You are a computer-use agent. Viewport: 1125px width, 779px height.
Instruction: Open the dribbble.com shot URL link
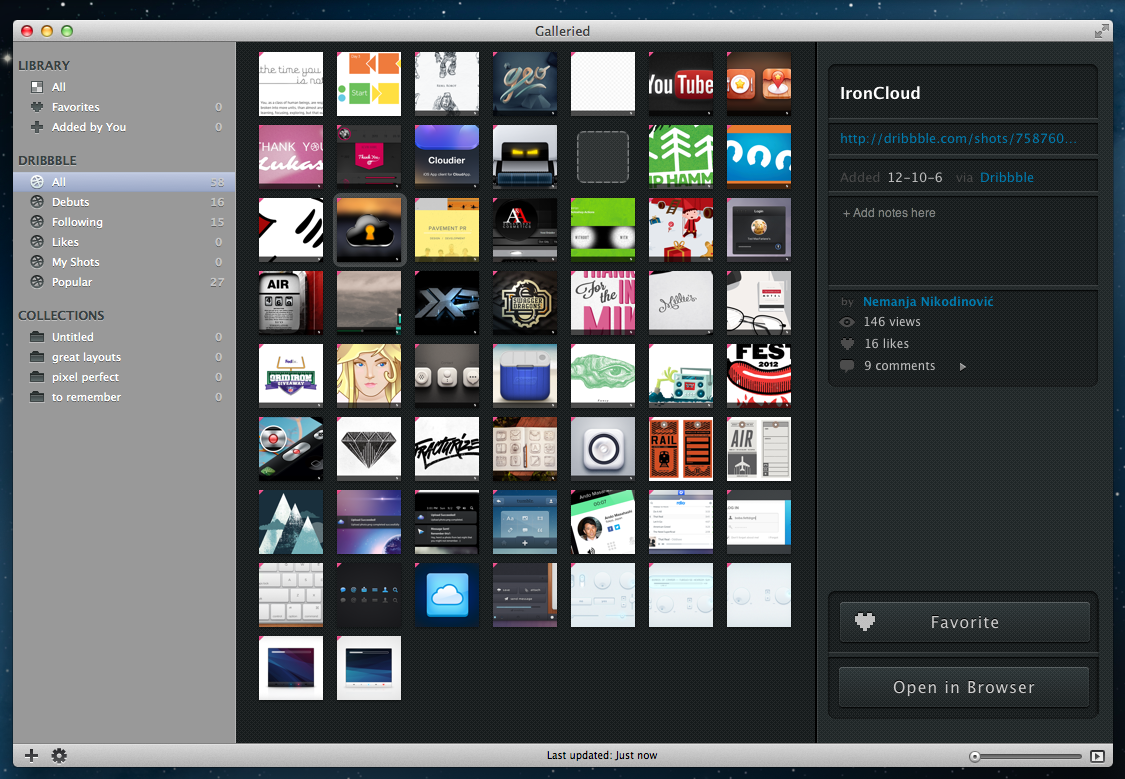point(959,139)
